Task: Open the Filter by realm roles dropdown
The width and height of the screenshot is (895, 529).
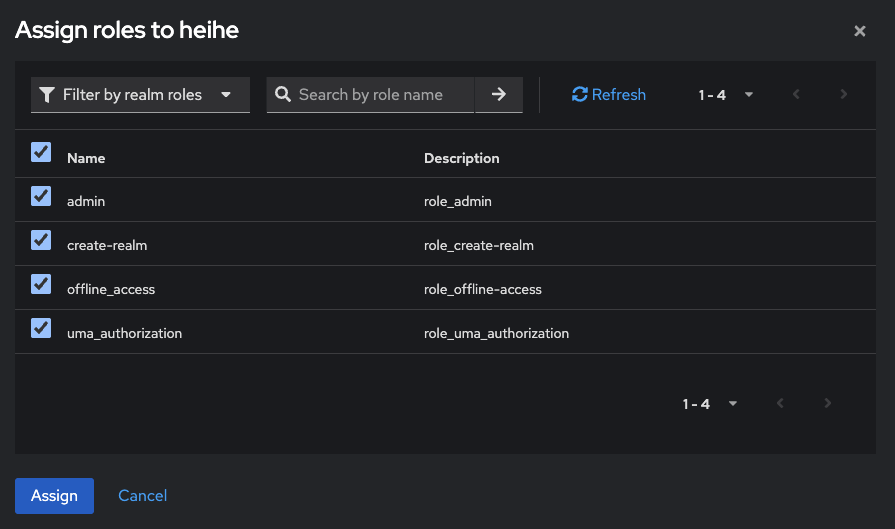Action: point(140,95)
